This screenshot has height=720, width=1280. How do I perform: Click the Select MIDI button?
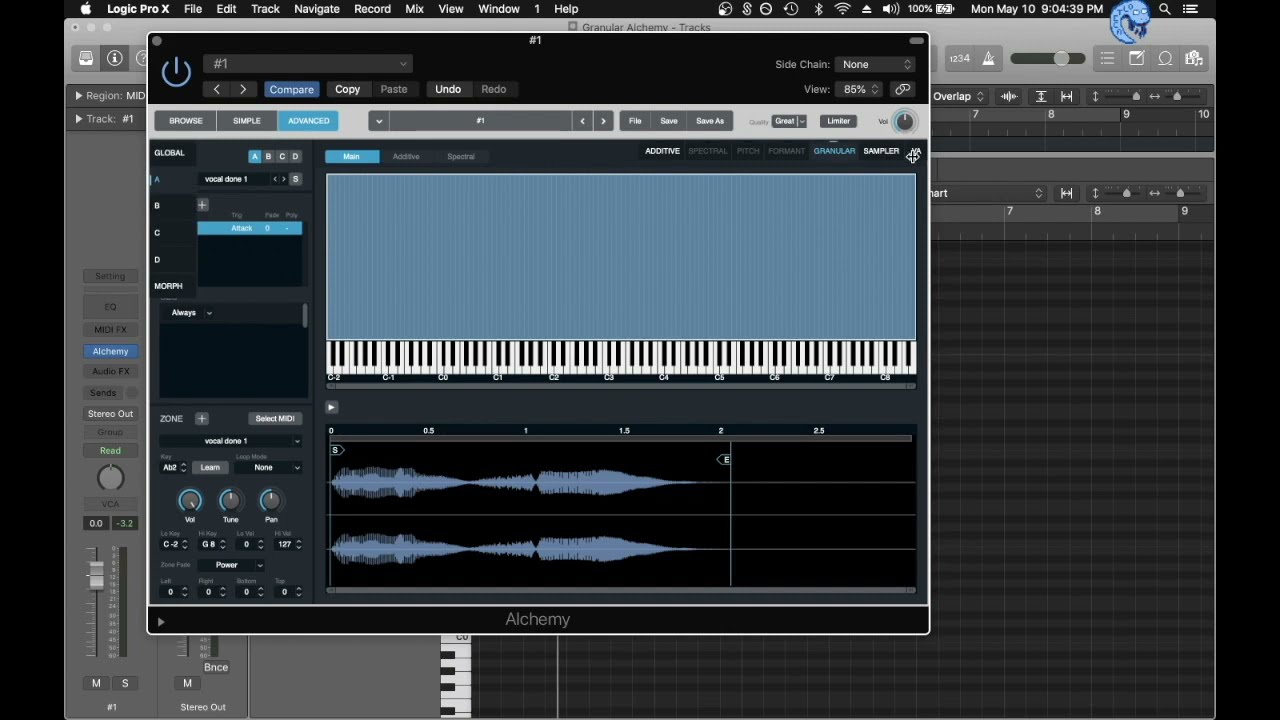[x=274, y=419]
